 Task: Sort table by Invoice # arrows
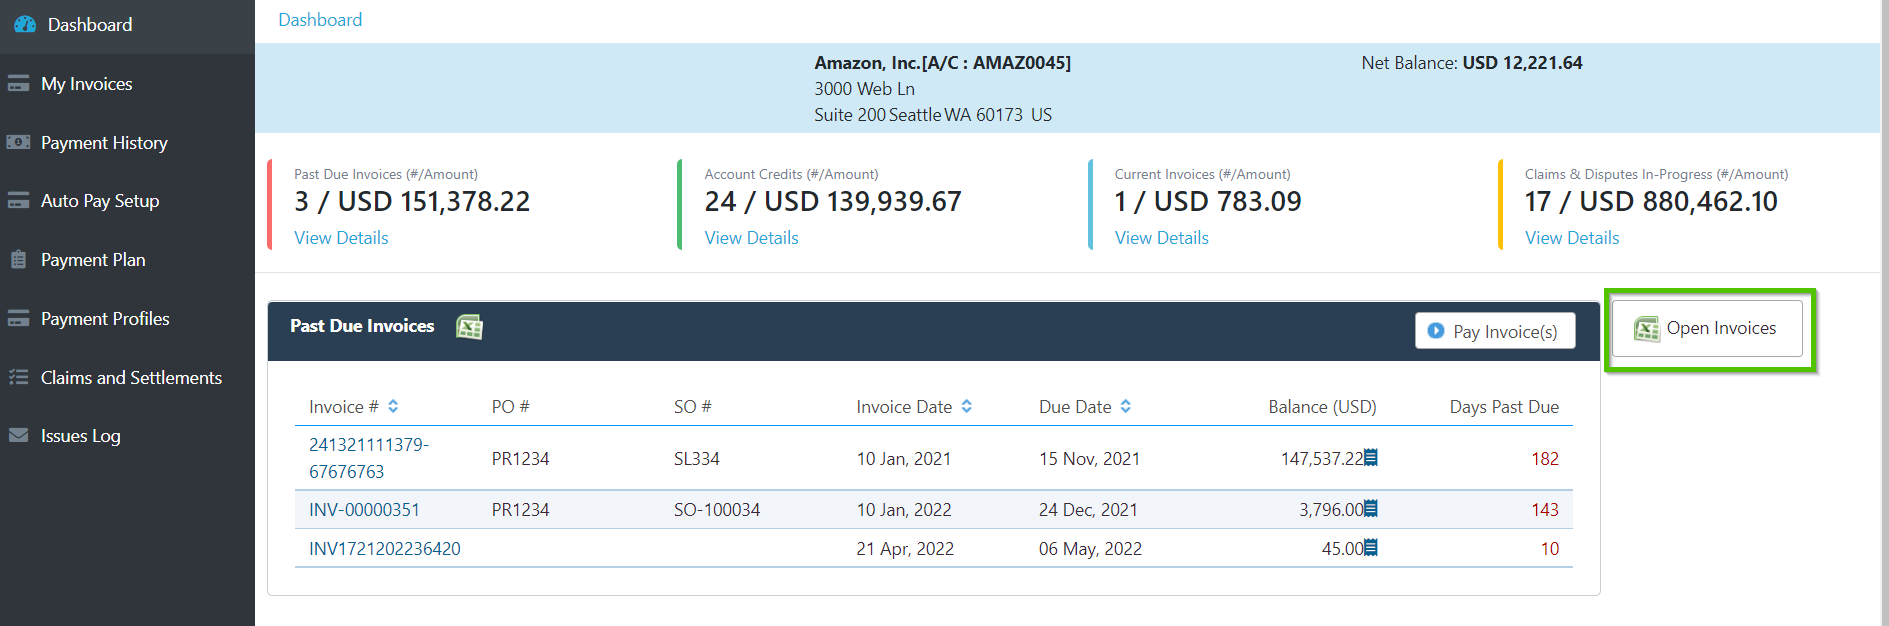pos(393,406)
